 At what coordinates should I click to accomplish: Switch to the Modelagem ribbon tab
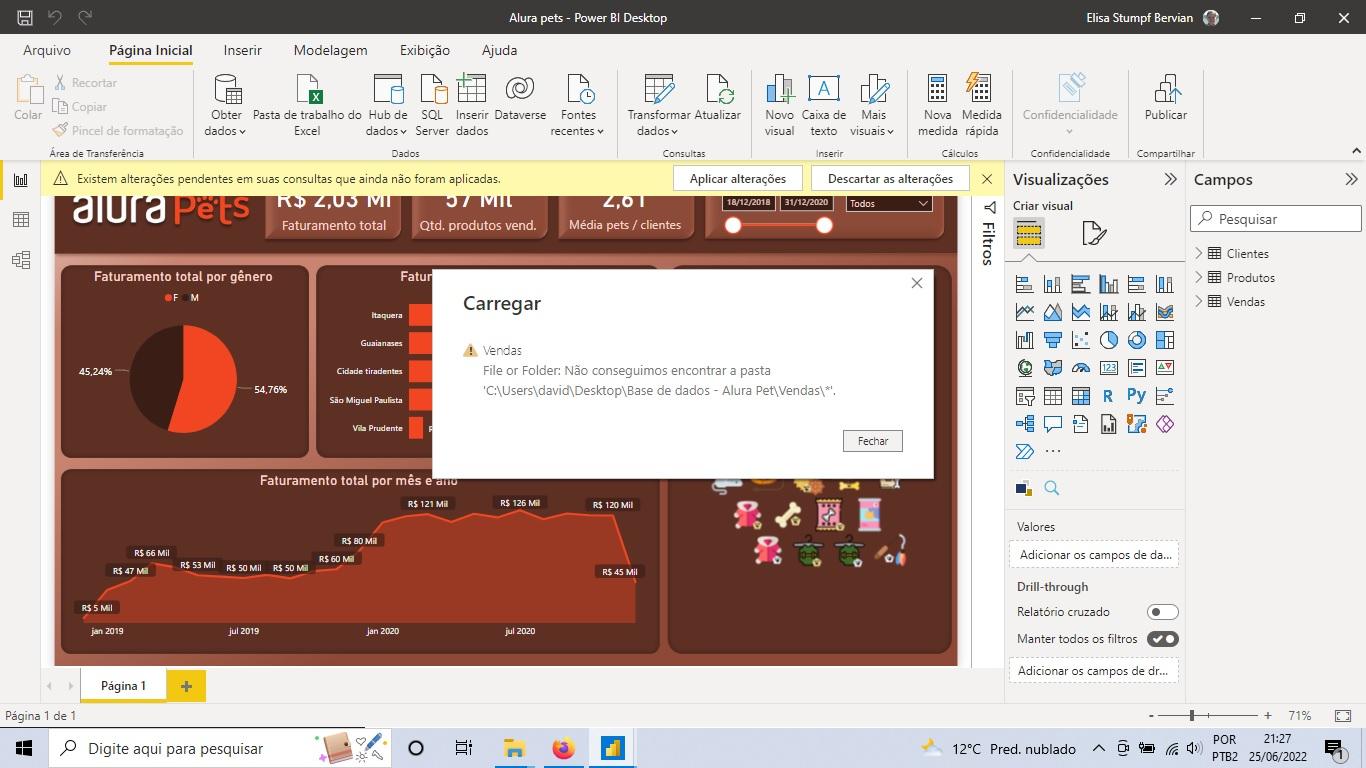[330, 50]
